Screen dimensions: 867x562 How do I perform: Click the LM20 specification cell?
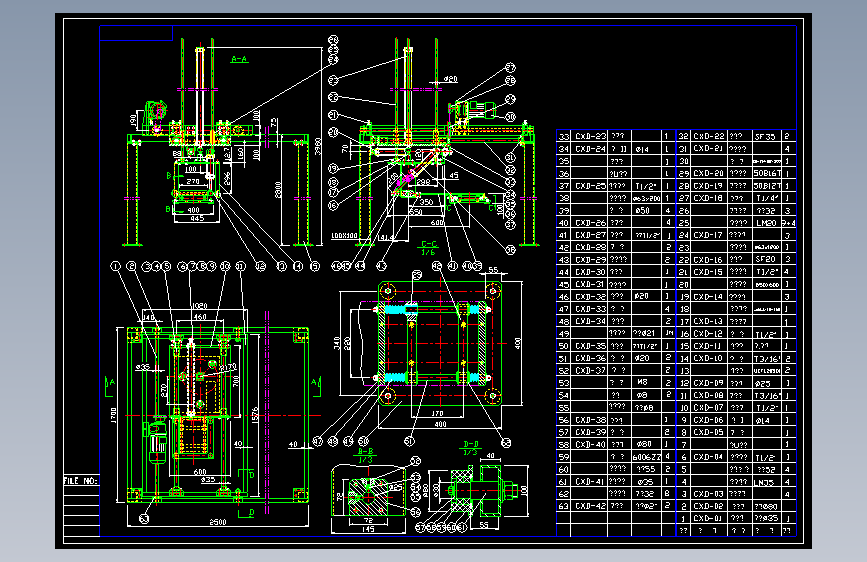[766, 223]
